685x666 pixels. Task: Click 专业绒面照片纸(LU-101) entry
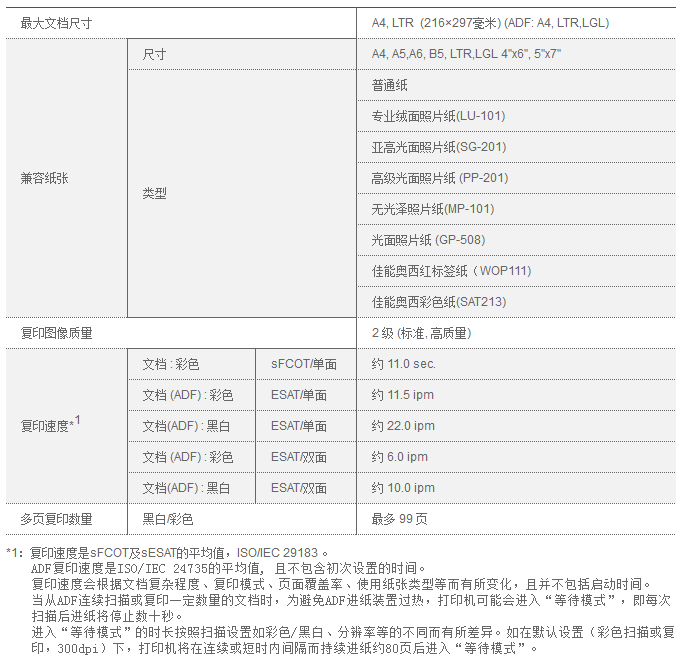tap(438, 116)
